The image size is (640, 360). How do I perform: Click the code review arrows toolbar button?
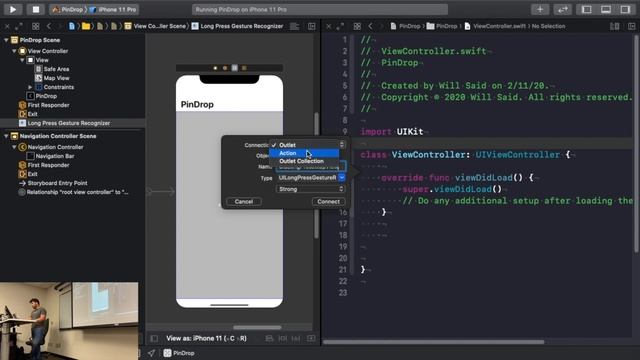(x=562, y=9)
